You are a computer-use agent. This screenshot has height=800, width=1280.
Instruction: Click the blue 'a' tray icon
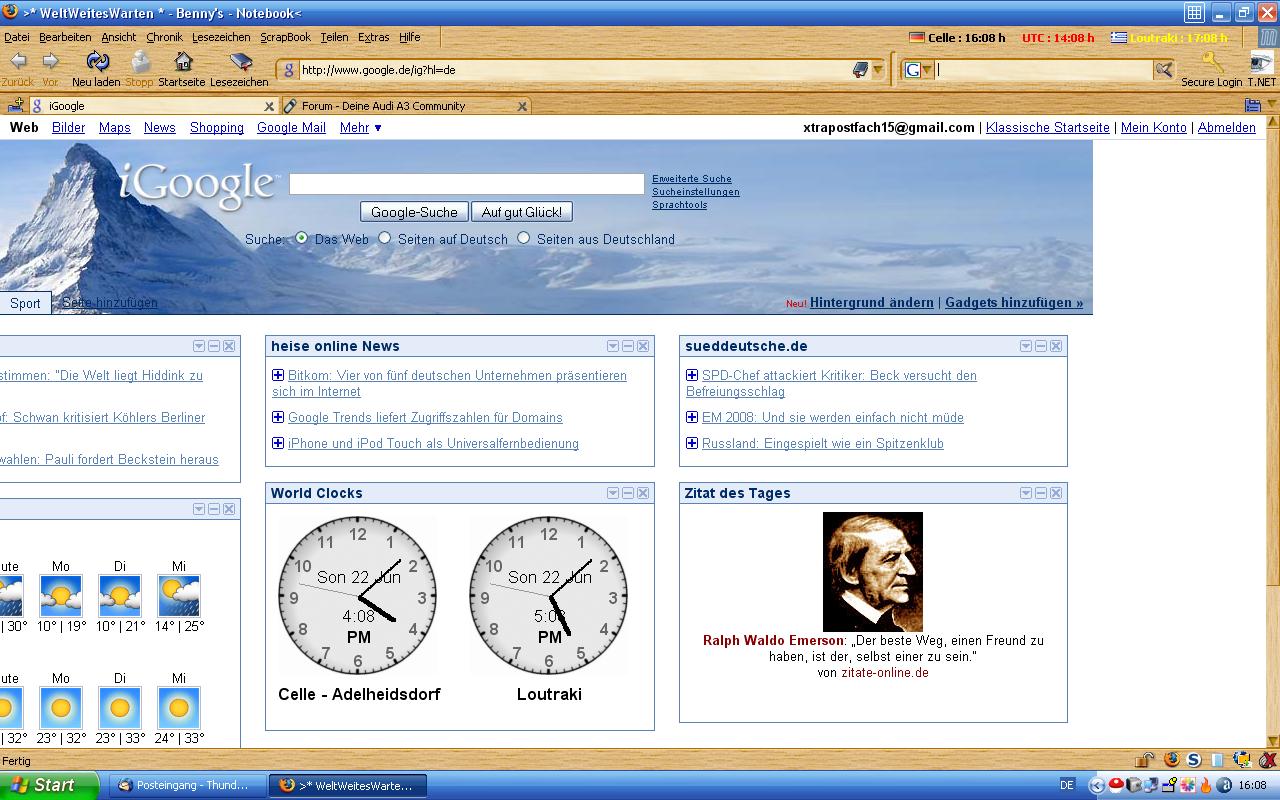[1224, 786]
